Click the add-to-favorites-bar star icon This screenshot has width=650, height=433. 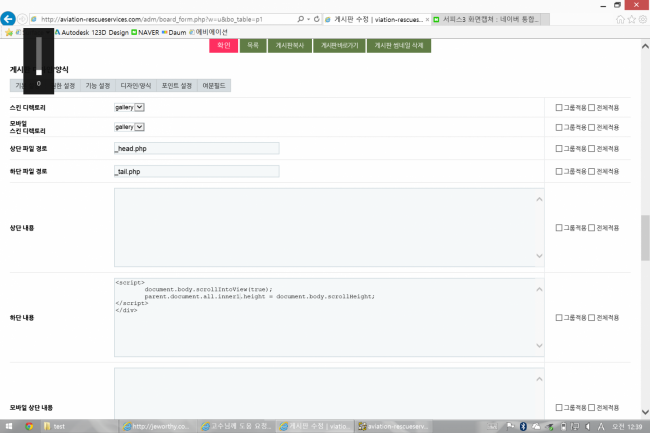point(9,32)
